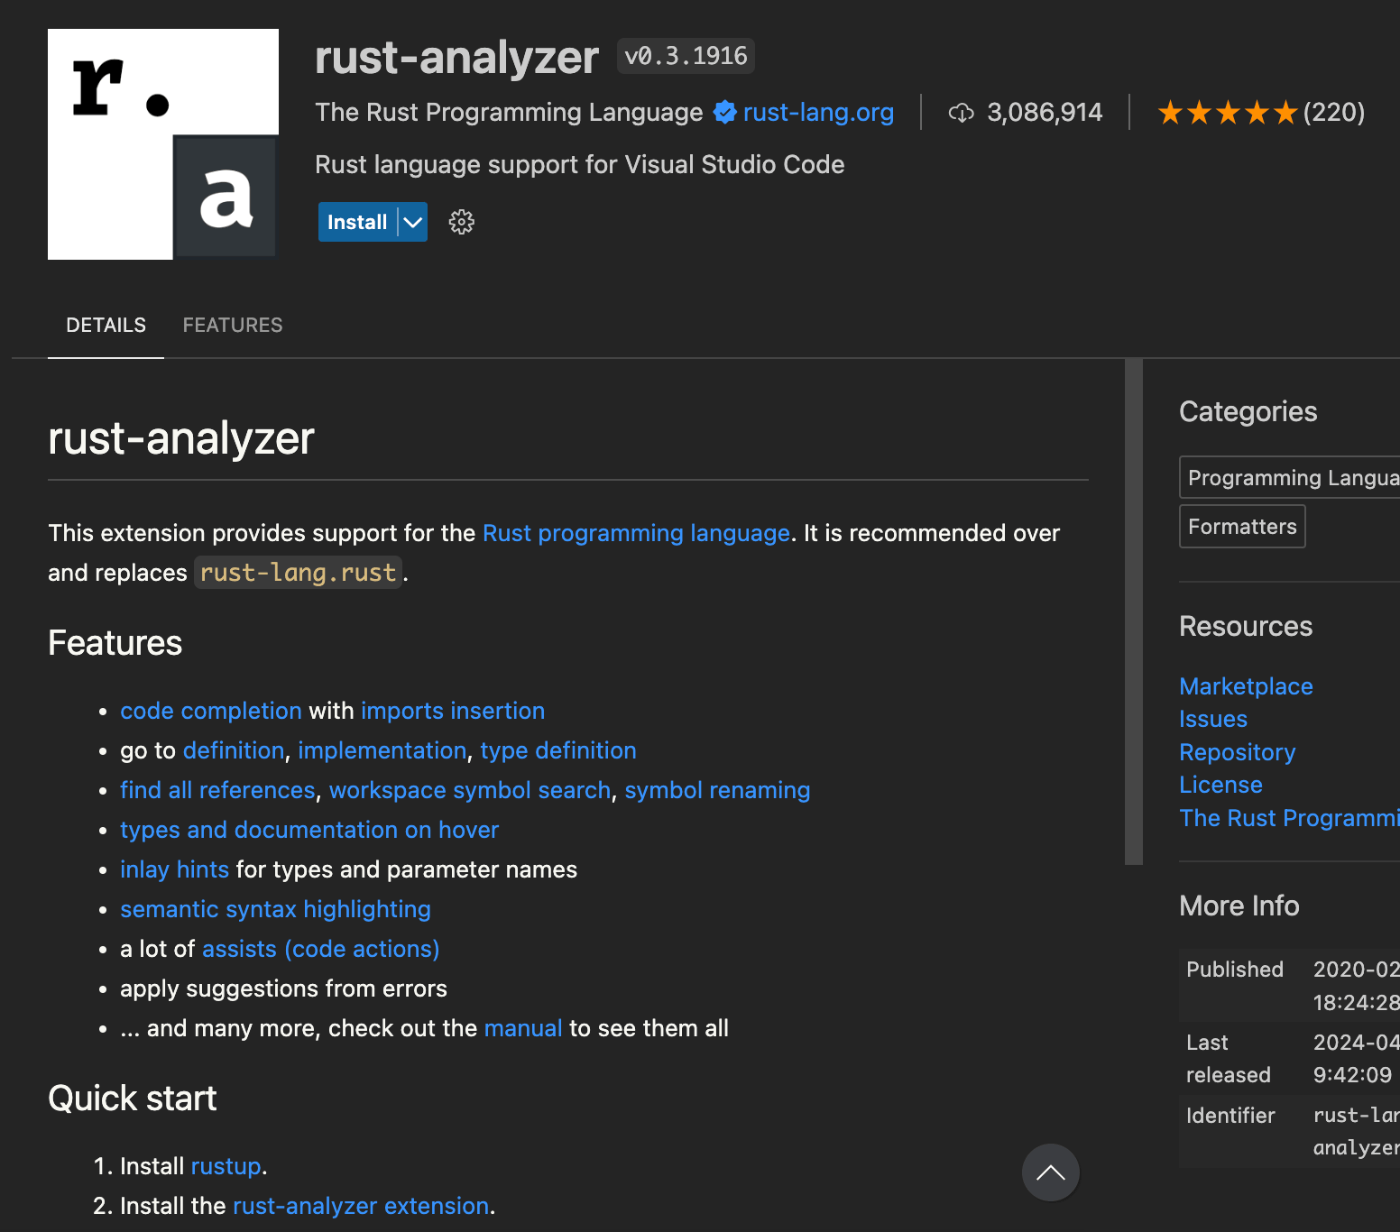
Task: Open the Marketplace resource link
Action: (1246, 687)
